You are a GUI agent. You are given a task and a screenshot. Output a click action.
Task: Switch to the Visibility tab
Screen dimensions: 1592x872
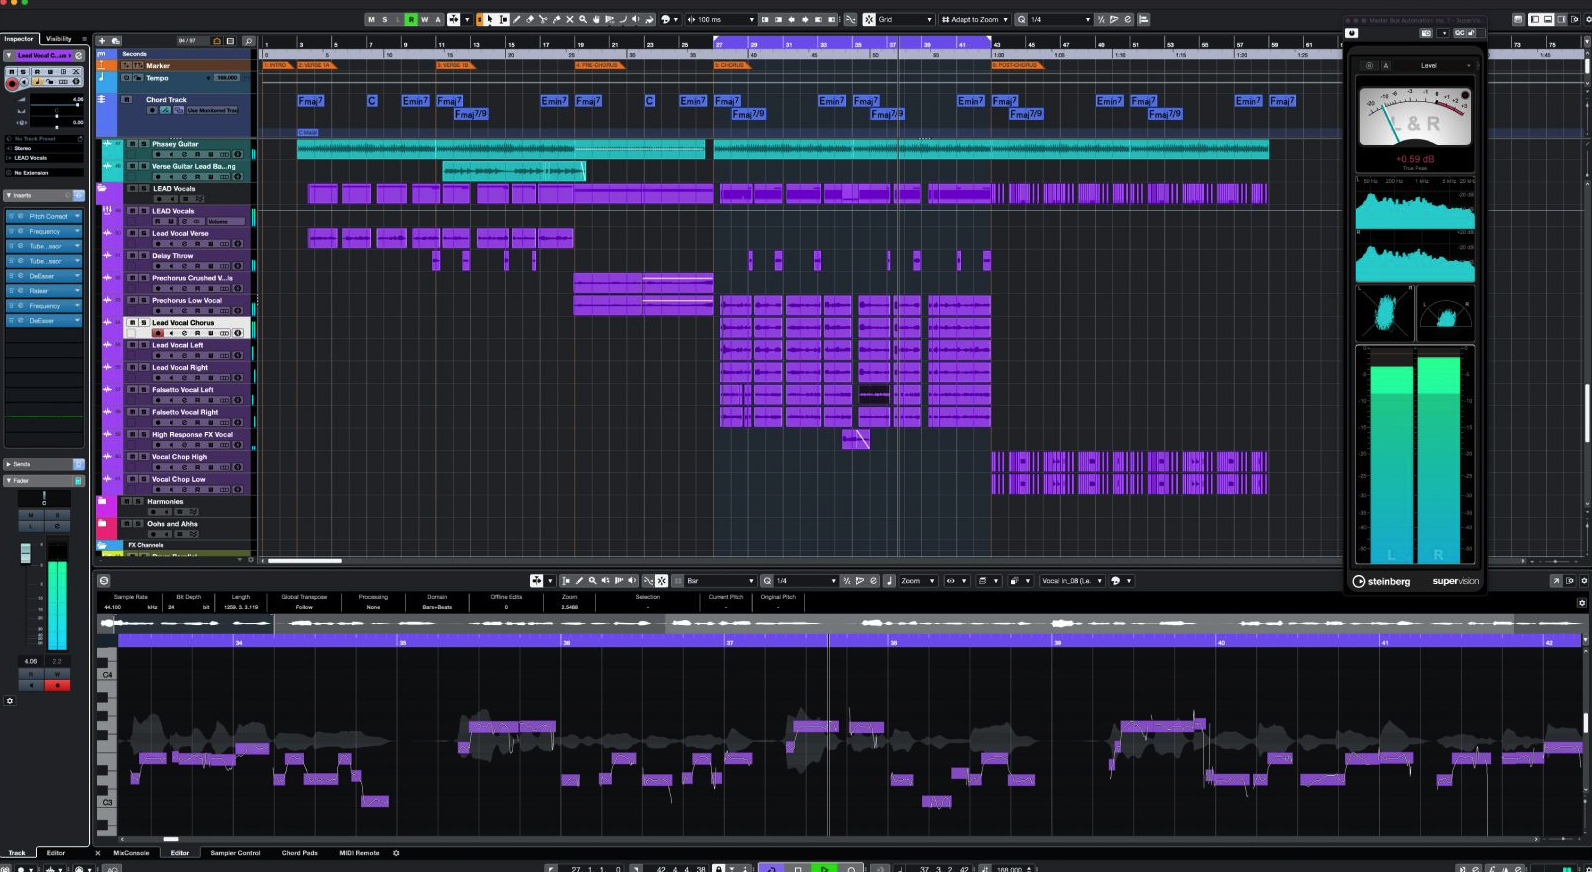click(x=59, y=39)
